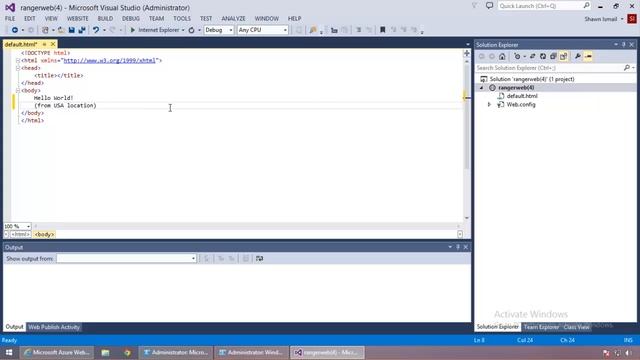Click the <body> breadcrumb tag button

coord(44,234)
